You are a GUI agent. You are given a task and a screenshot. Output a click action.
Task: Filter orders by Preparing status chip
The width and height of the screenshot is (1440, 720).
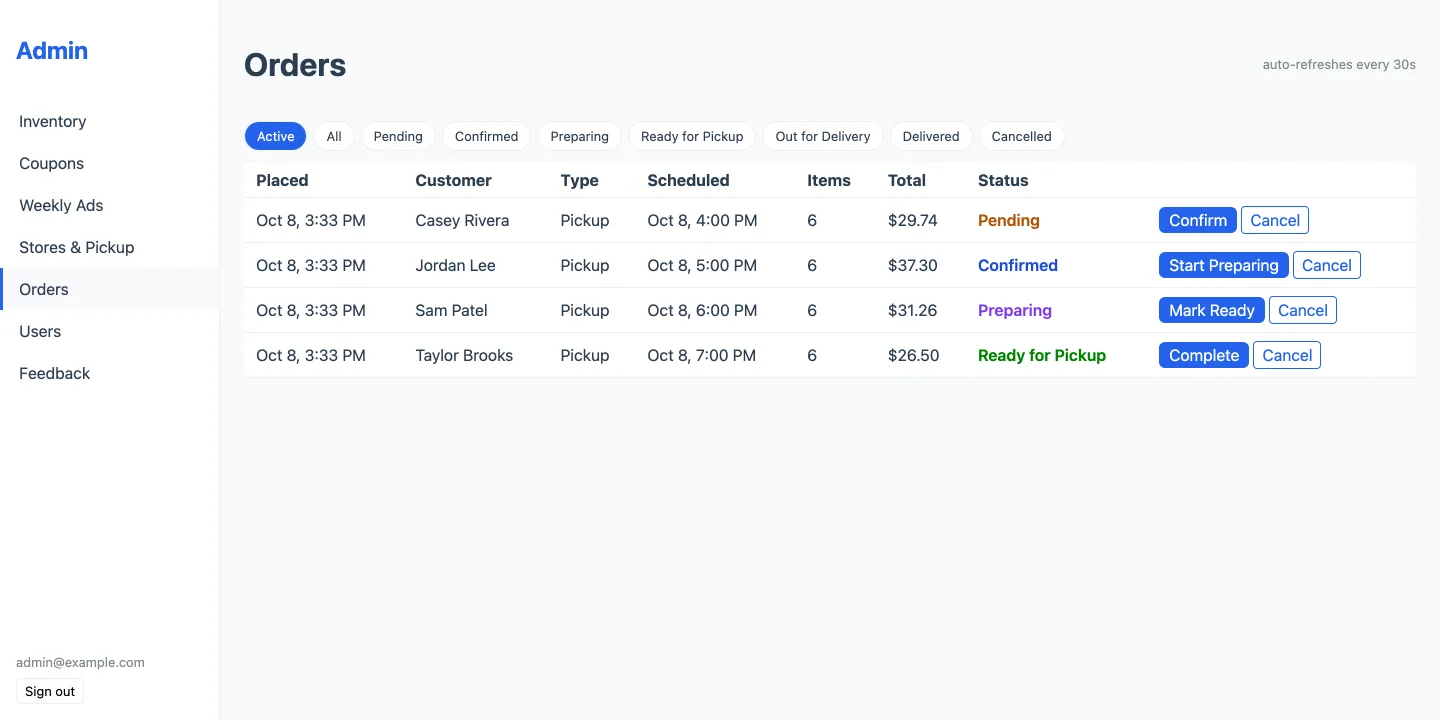click(579, 136)
